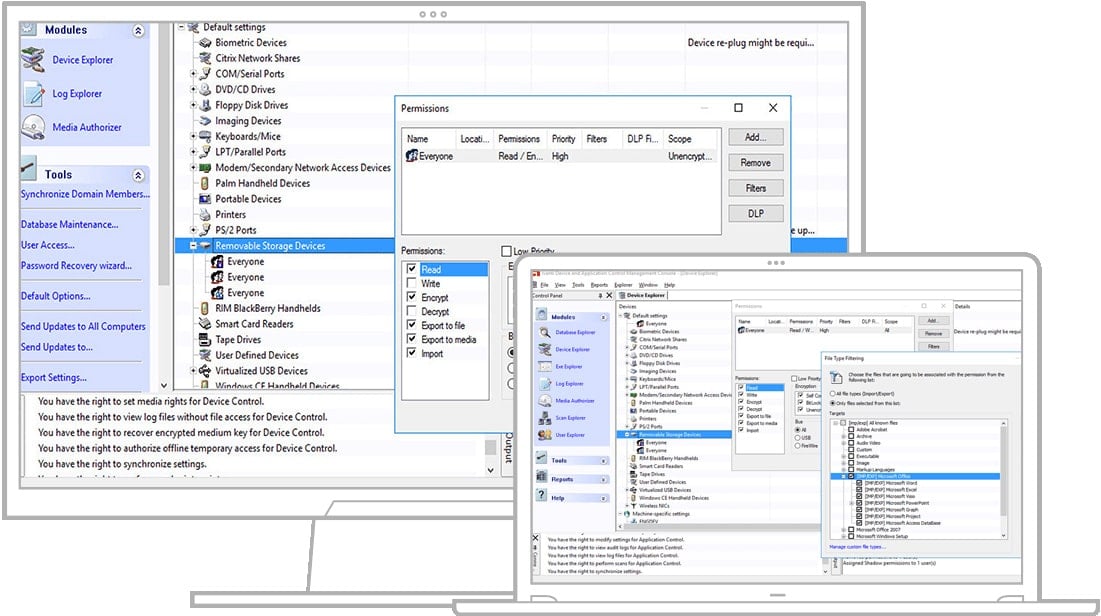Open Database Explorer icon on laptop screen

tap(545, 332)
